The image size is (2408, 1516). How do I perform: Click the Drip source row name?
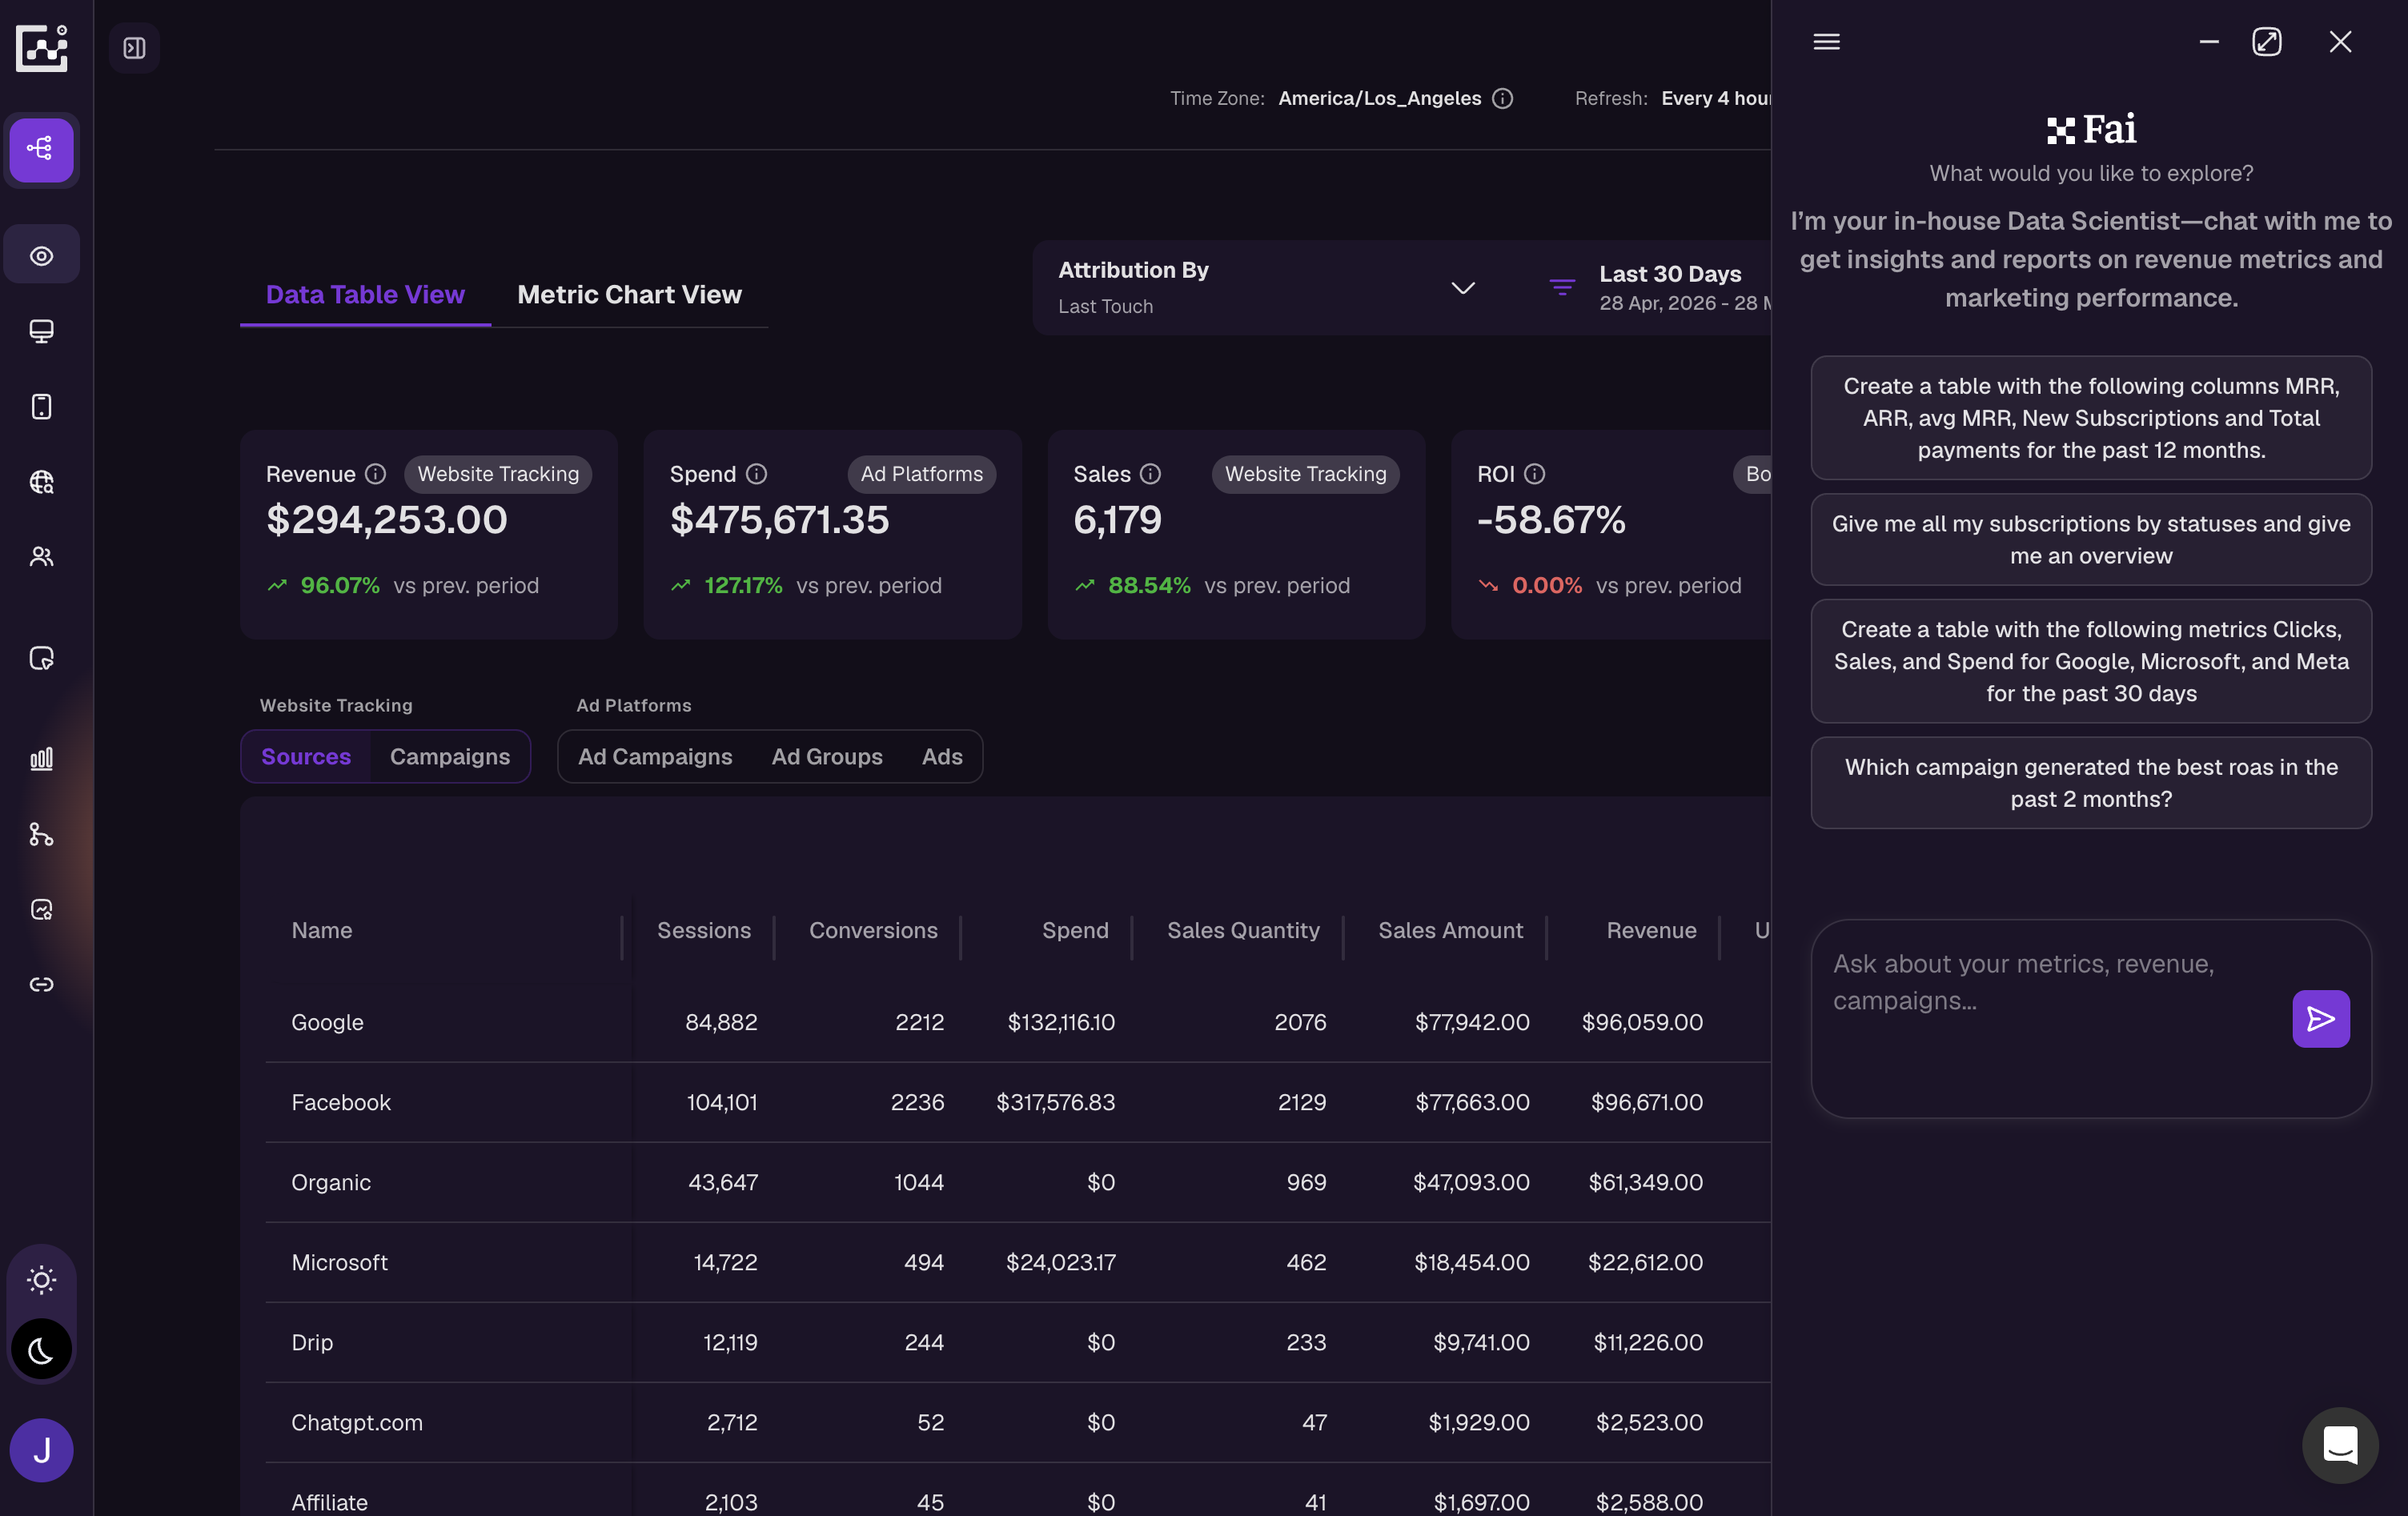click(312, 1342)
